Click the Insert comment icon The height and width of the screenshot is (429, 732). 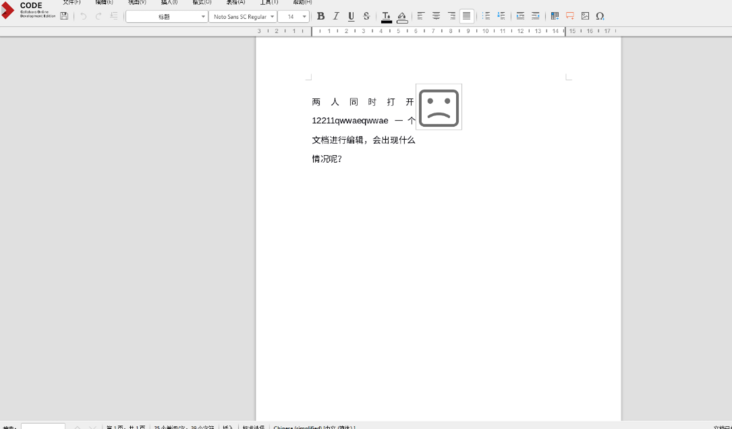point(570,16)
